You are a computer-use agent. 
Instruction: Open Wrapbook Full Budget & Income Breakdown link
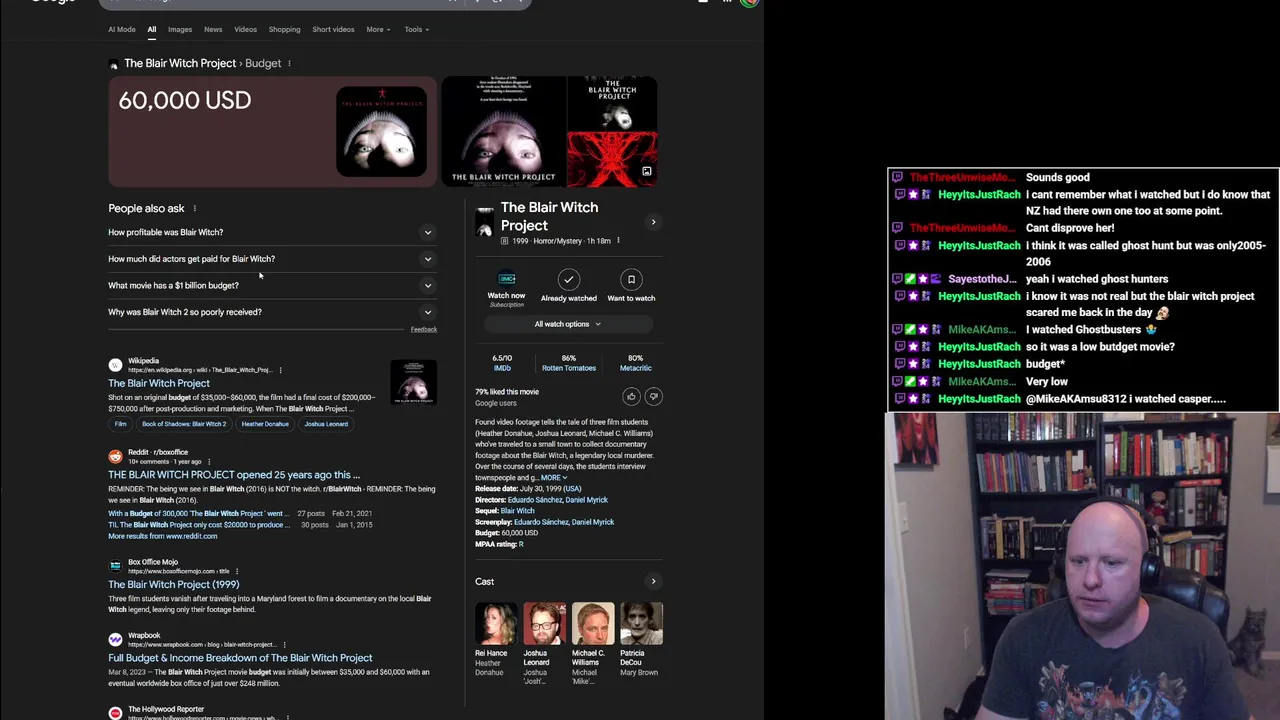[x=240, y=658]
